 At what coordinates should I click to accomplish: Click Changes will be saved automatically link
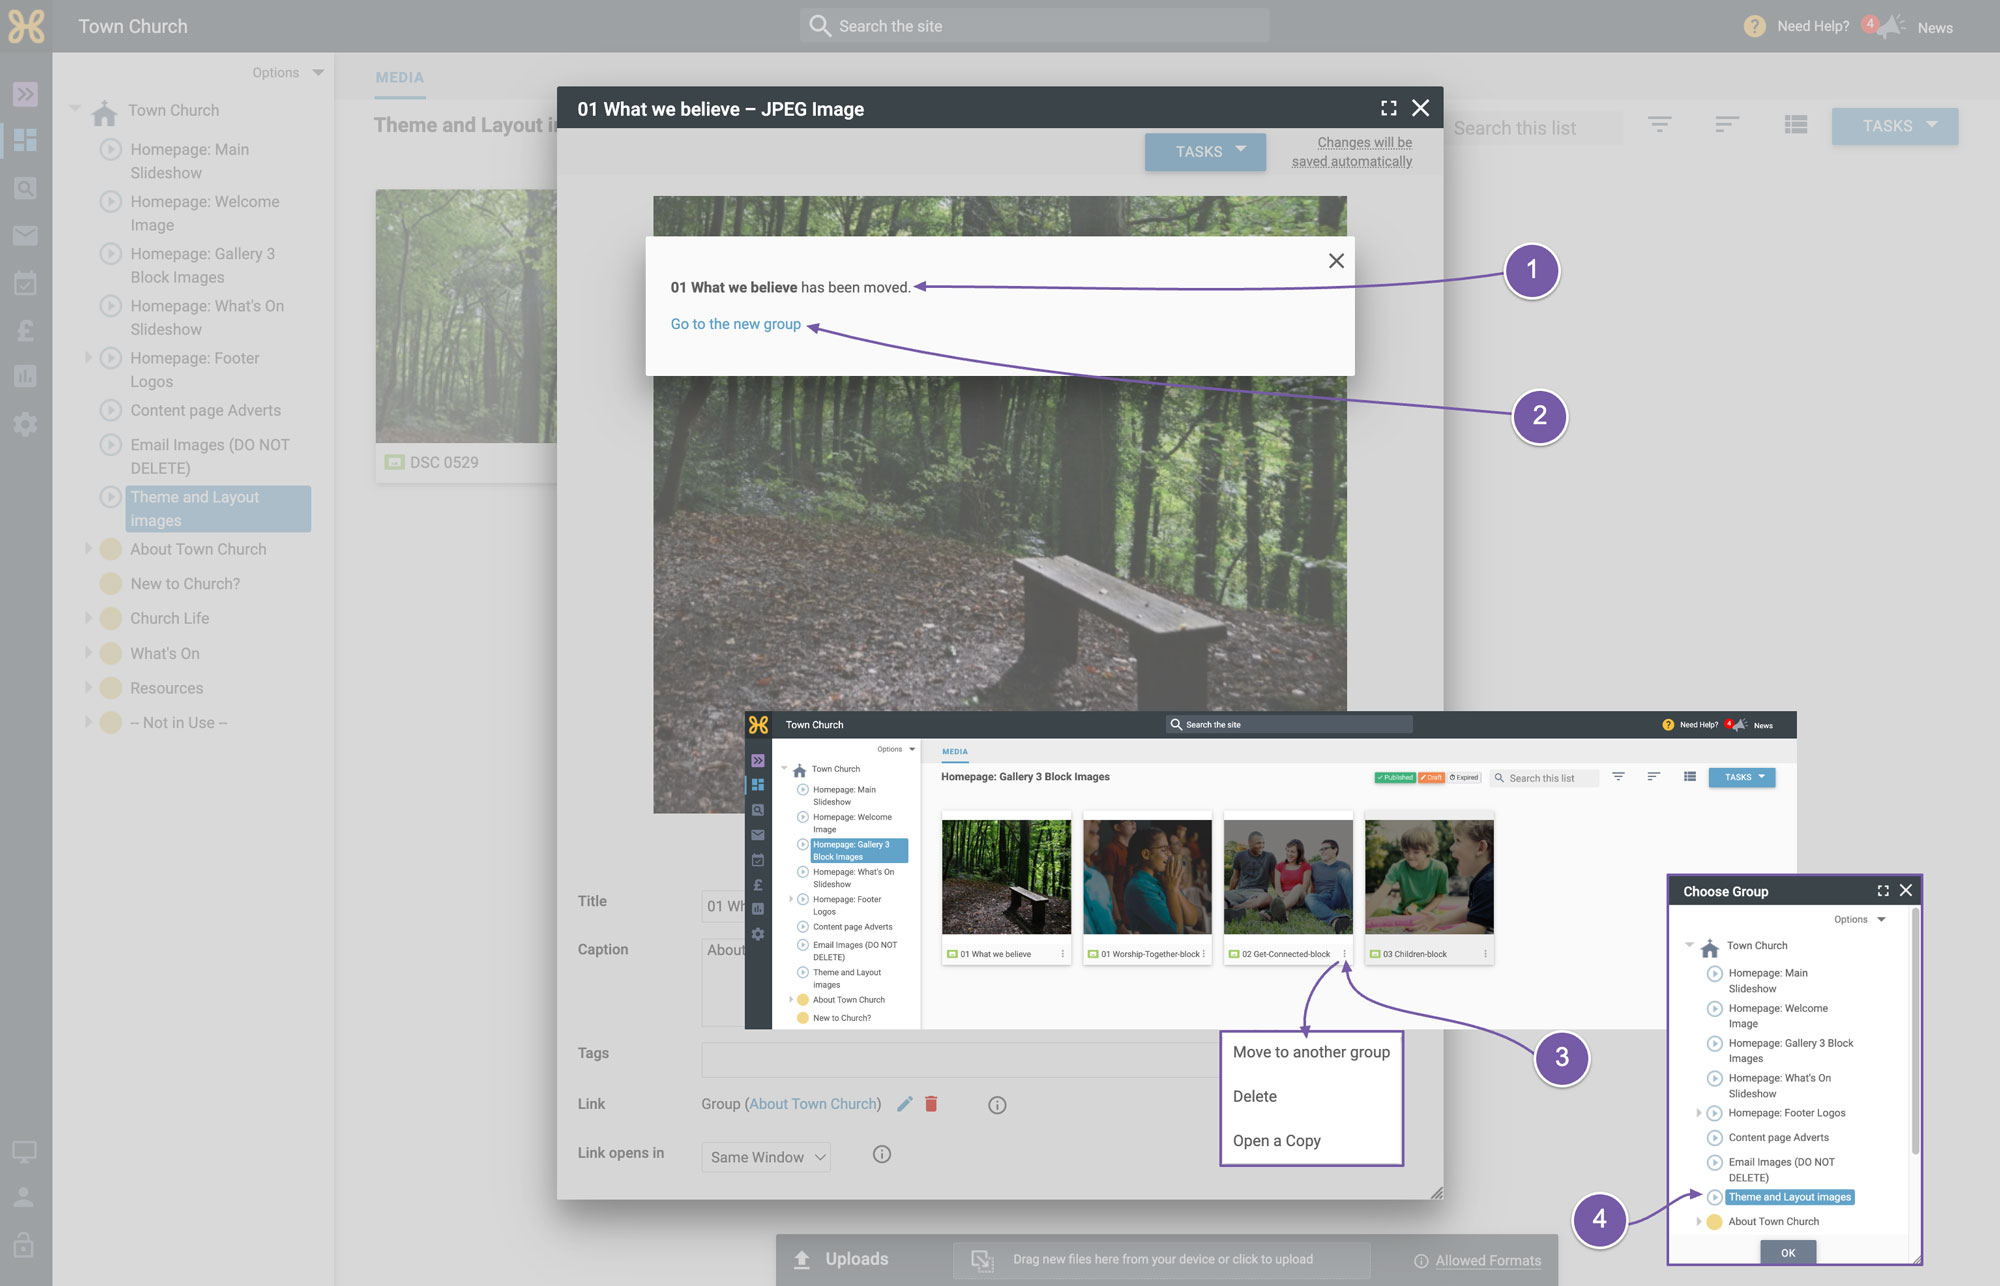1352,152
